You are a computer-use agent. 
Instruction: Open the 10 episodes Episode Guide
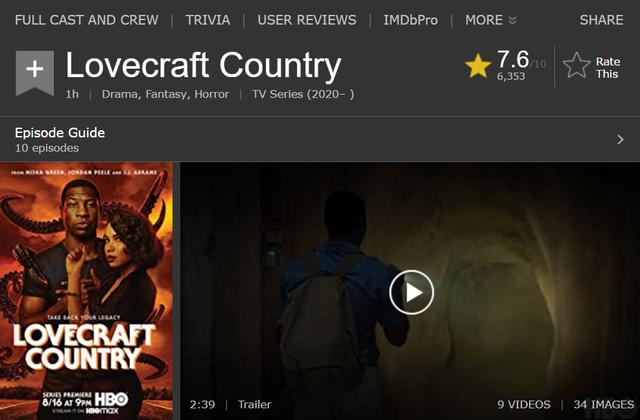tap(47, 148)
